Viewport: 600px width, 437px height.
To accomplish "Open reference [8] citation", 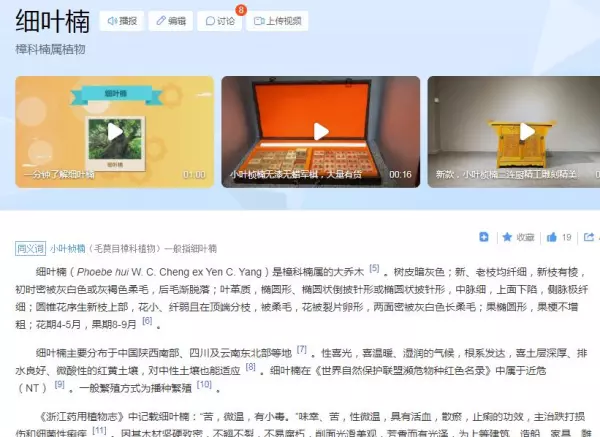I will pyautogui.click(x=251, y=367).
